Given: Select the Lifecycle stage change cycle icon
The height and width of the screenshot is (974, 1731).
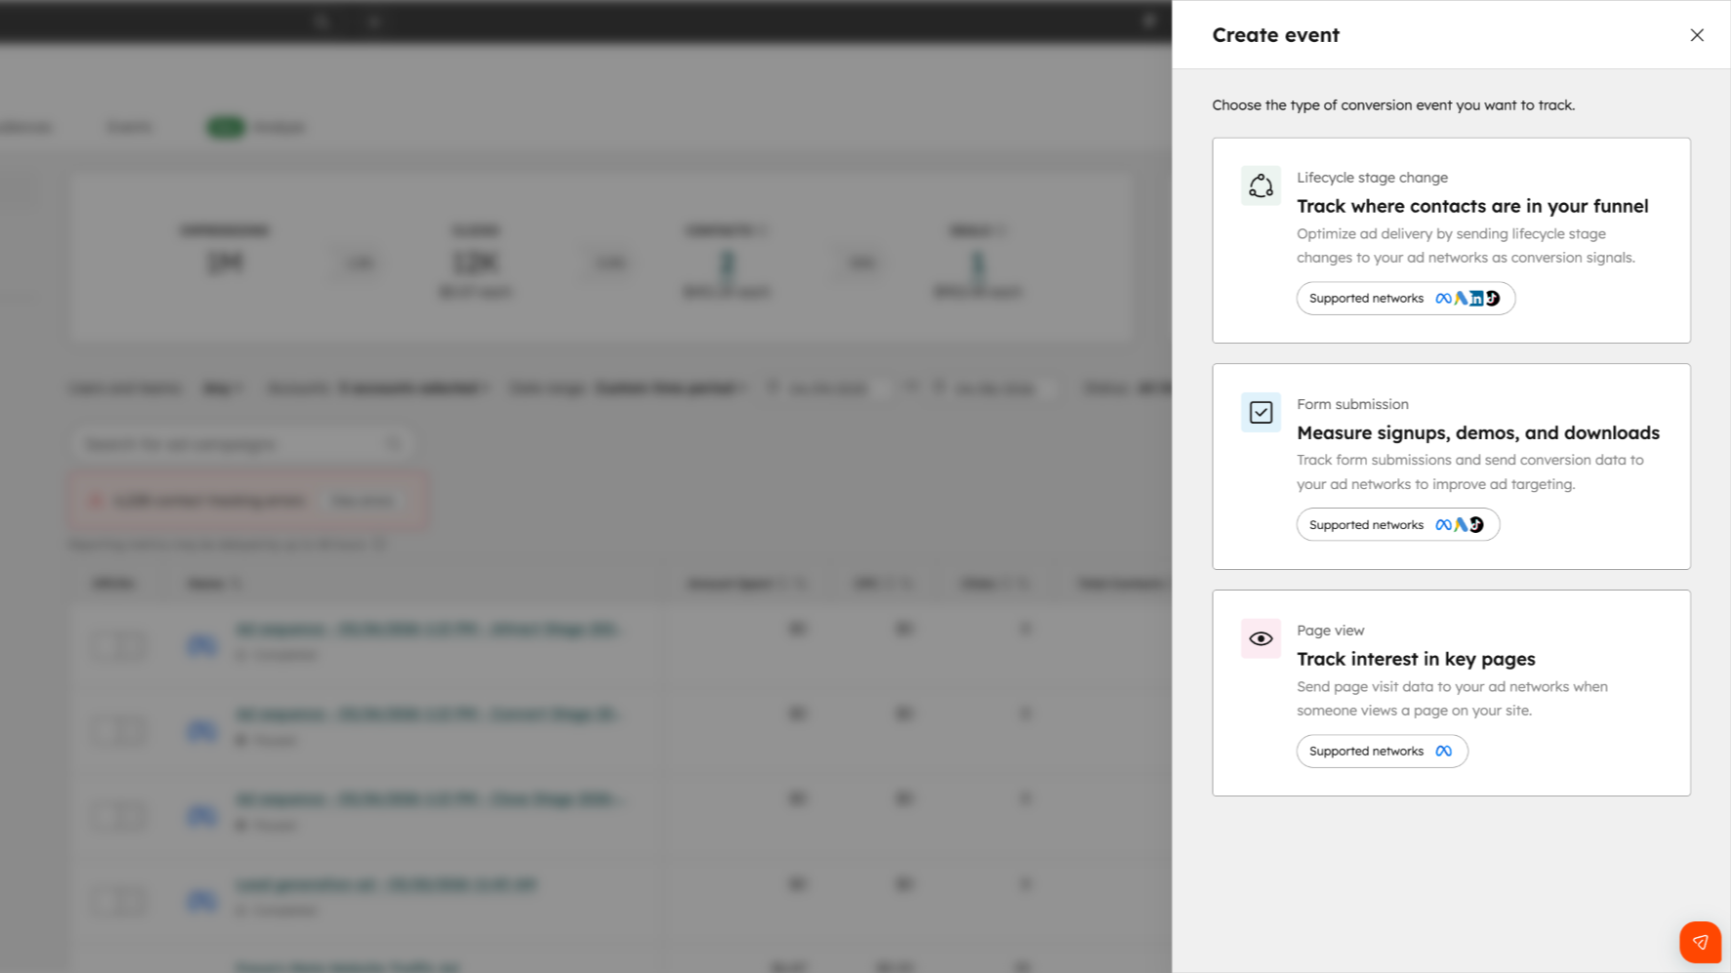Looking at the screenshot, I should click(1260, 185).
